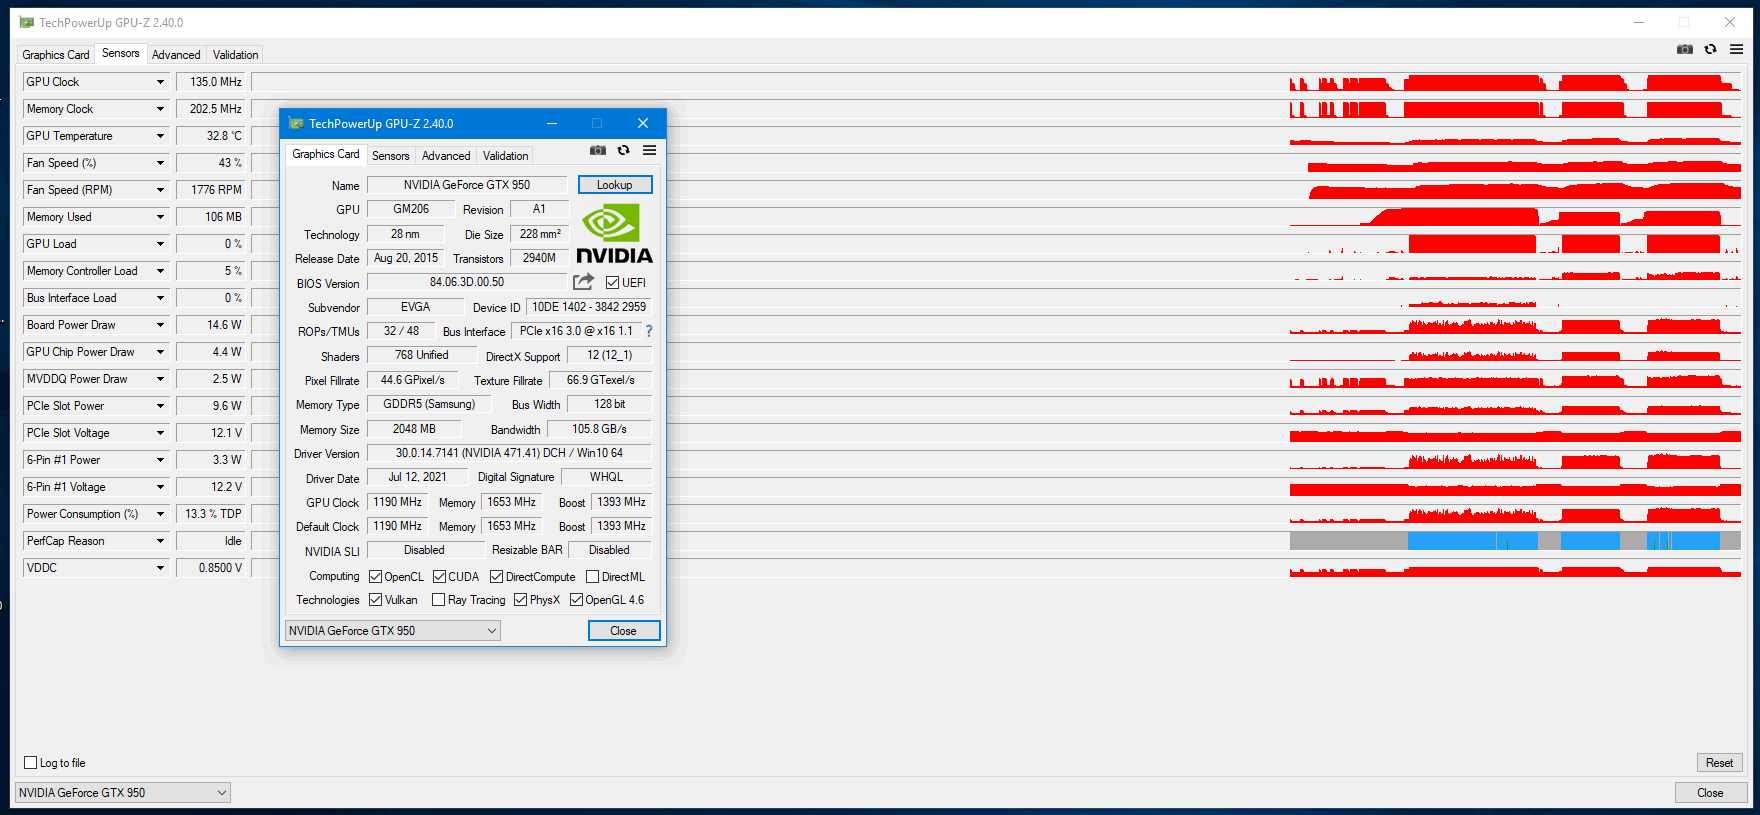Click the refresh icon in the front GPU-Z window

[623, 150]
